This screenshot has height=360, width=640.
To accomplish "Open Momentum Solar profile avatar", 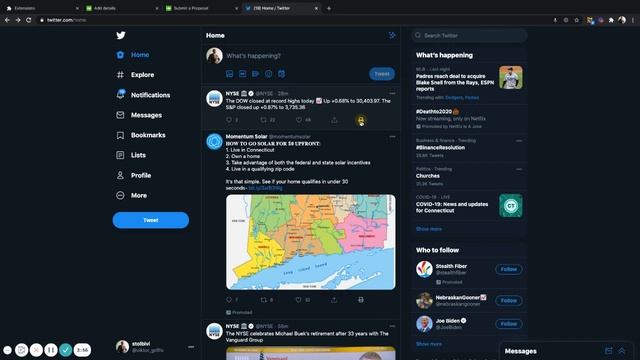I will tap(214, 142).
